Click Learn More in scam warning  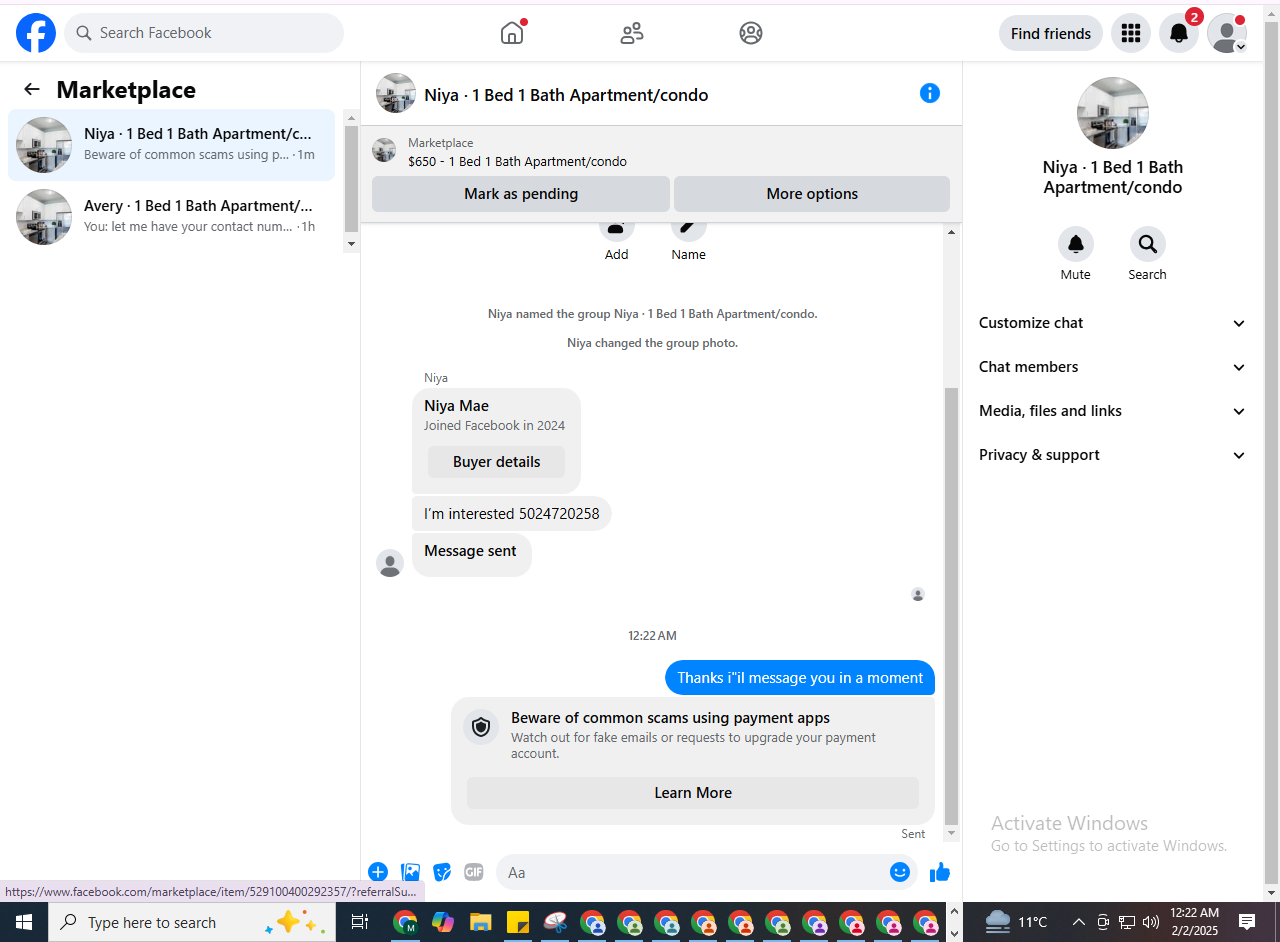pos(693,793)
